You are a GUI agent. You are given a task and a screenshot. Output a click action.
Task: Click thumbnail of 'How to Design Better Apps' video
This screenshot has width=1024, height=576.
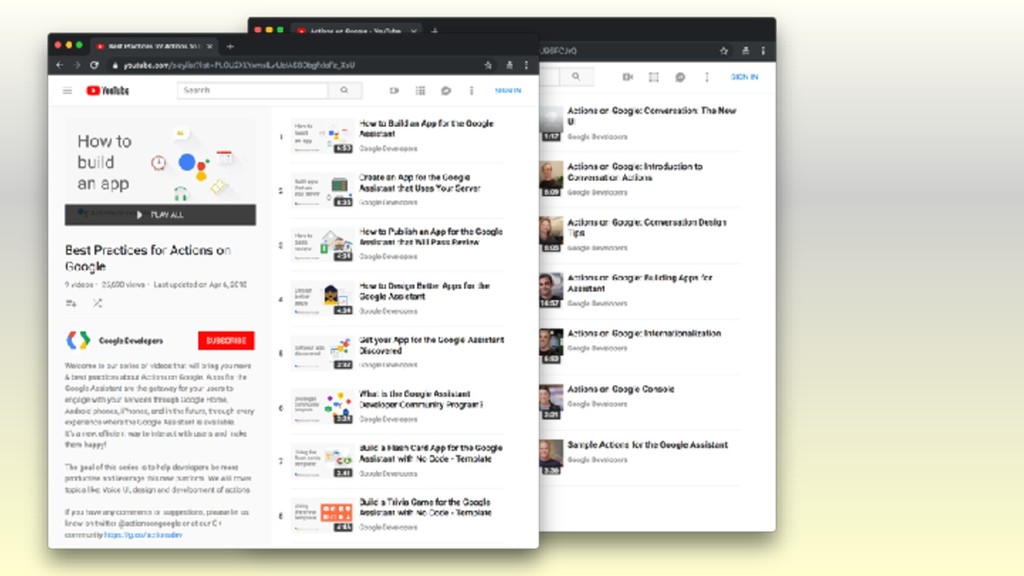tap(322, 298)
